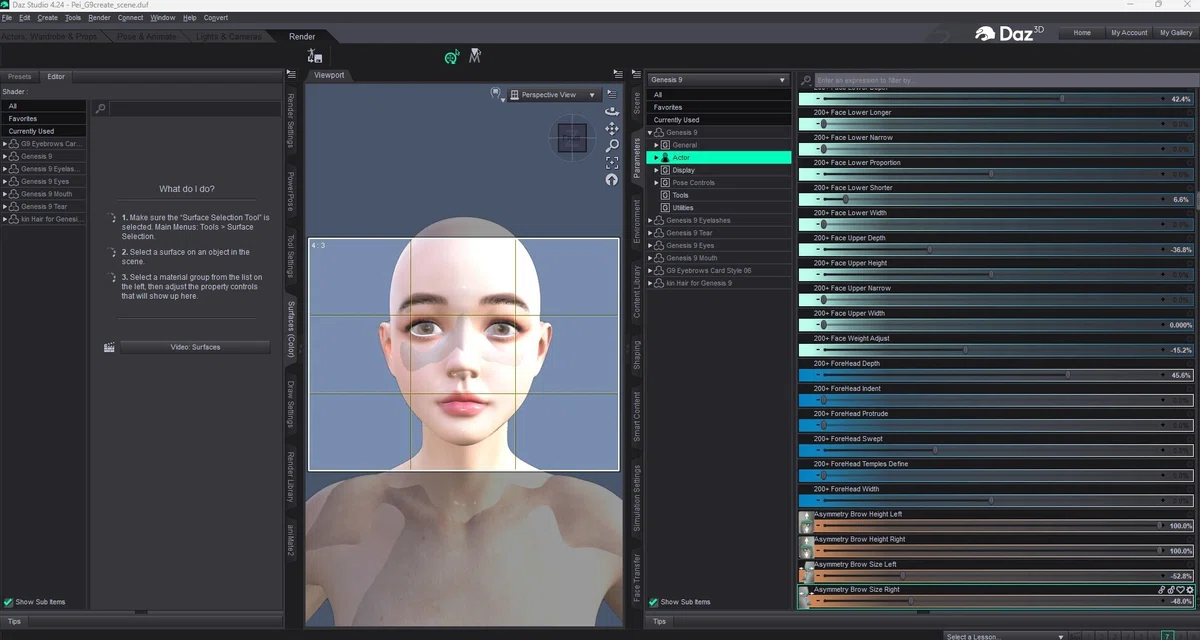Toggle Show Sub Items checkbox in Parameters pane
The height and width of the screenshot is (640, 1200).
coord(654,602)
